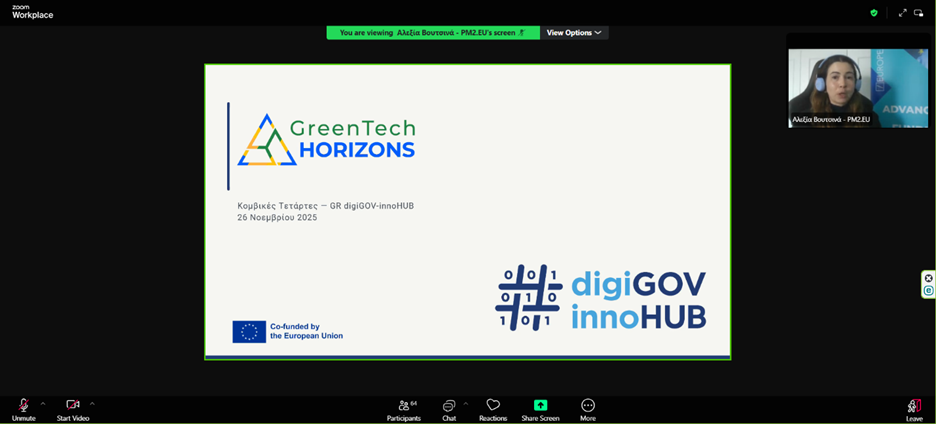Open the View Options dropdown
The height and width of the screenshot is (424, 936).
(x=574, y=33)
